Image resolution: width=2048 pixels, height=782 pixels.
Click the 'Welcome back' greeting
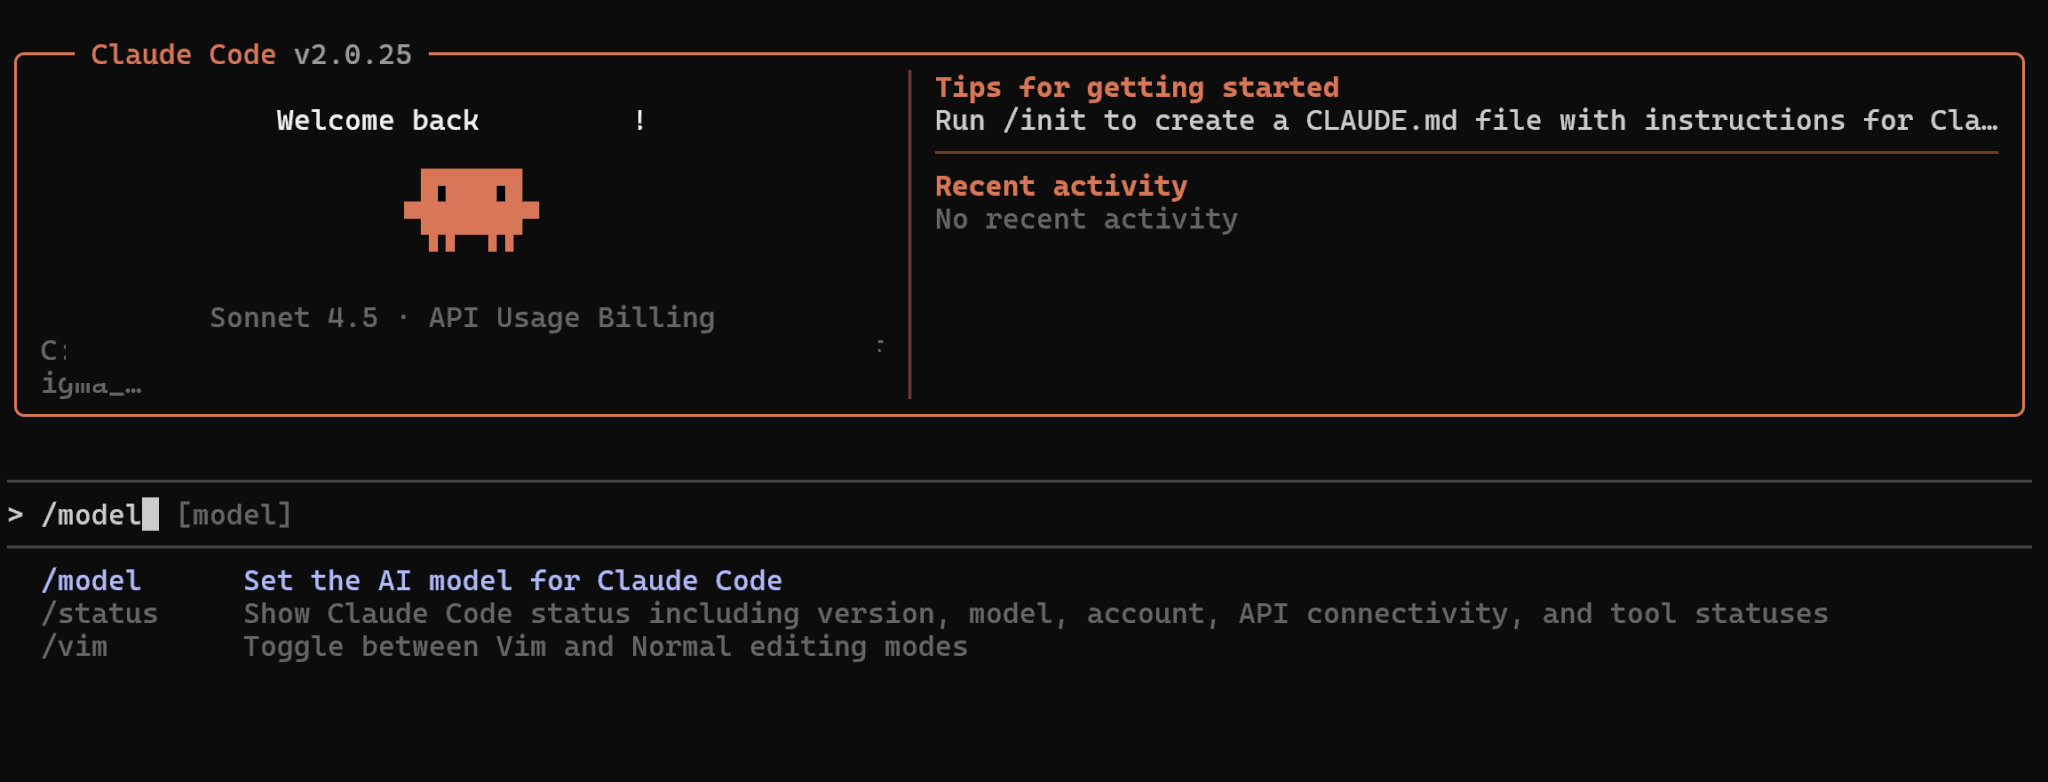tap(377, 121)
